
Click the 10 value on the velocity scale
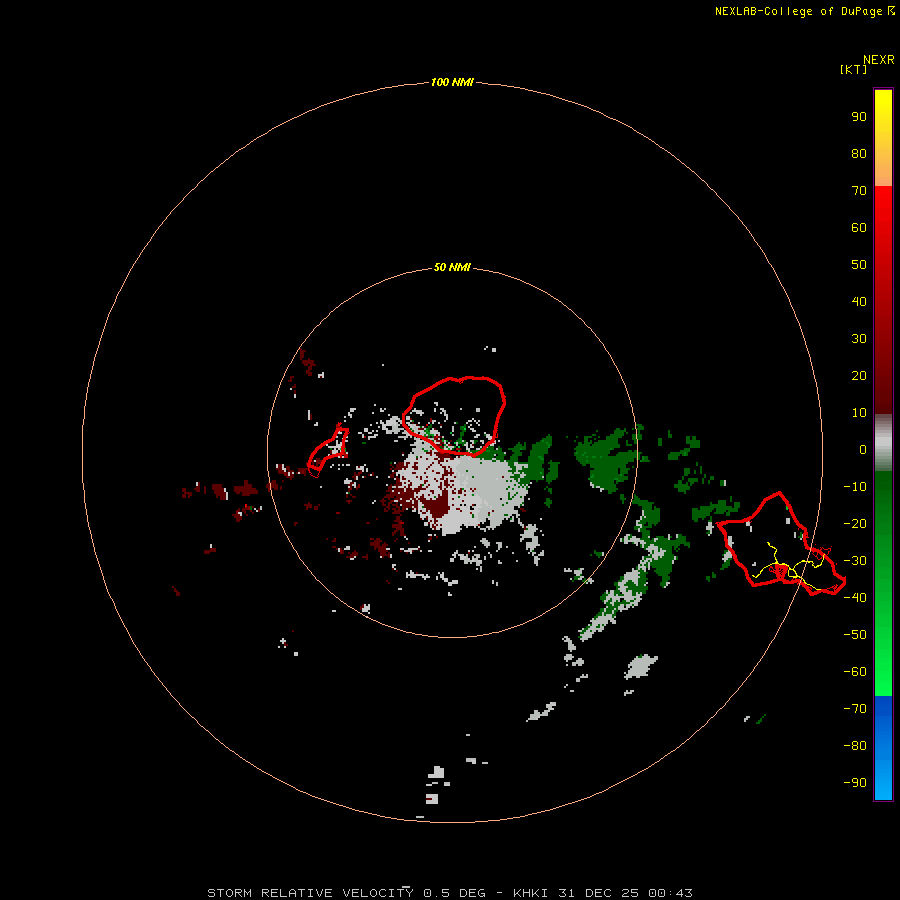(x=859, y=413)
